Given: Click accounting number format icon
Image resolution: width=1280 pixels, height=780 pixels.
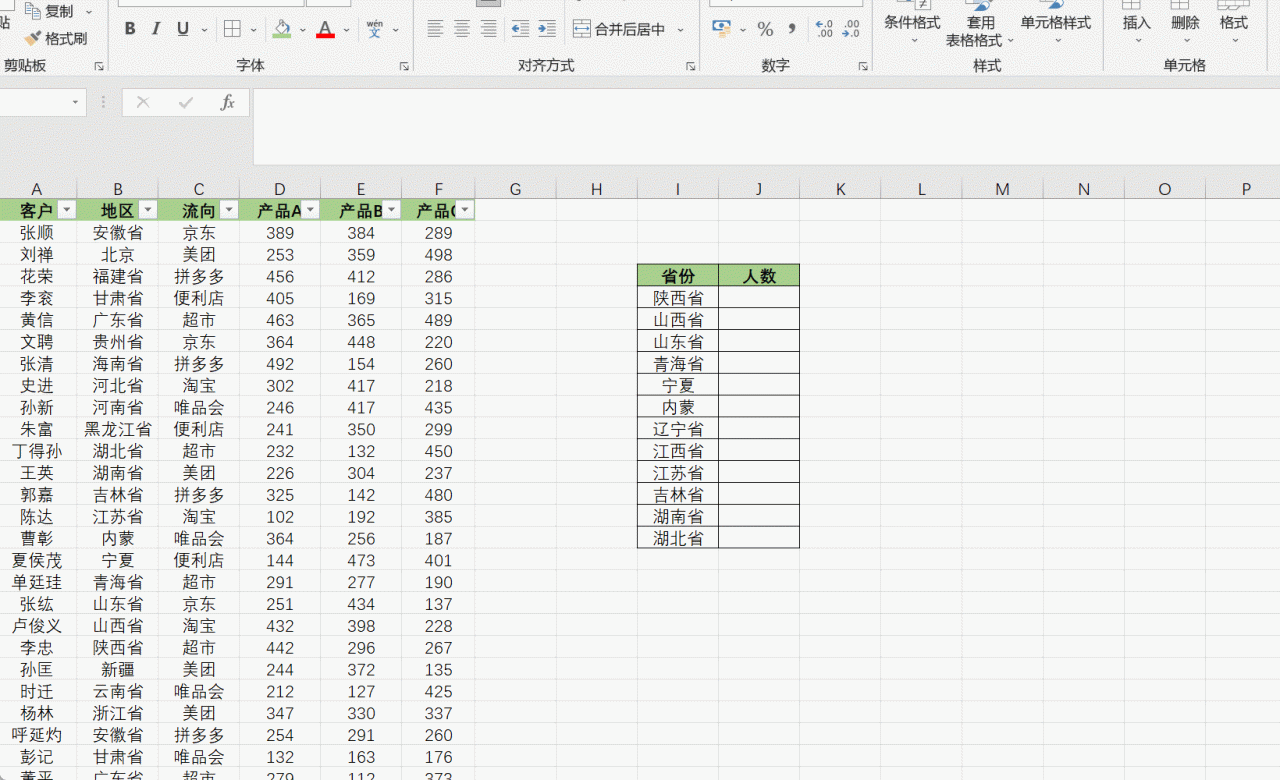Looking at the screenshot, I should coord(721,29).
